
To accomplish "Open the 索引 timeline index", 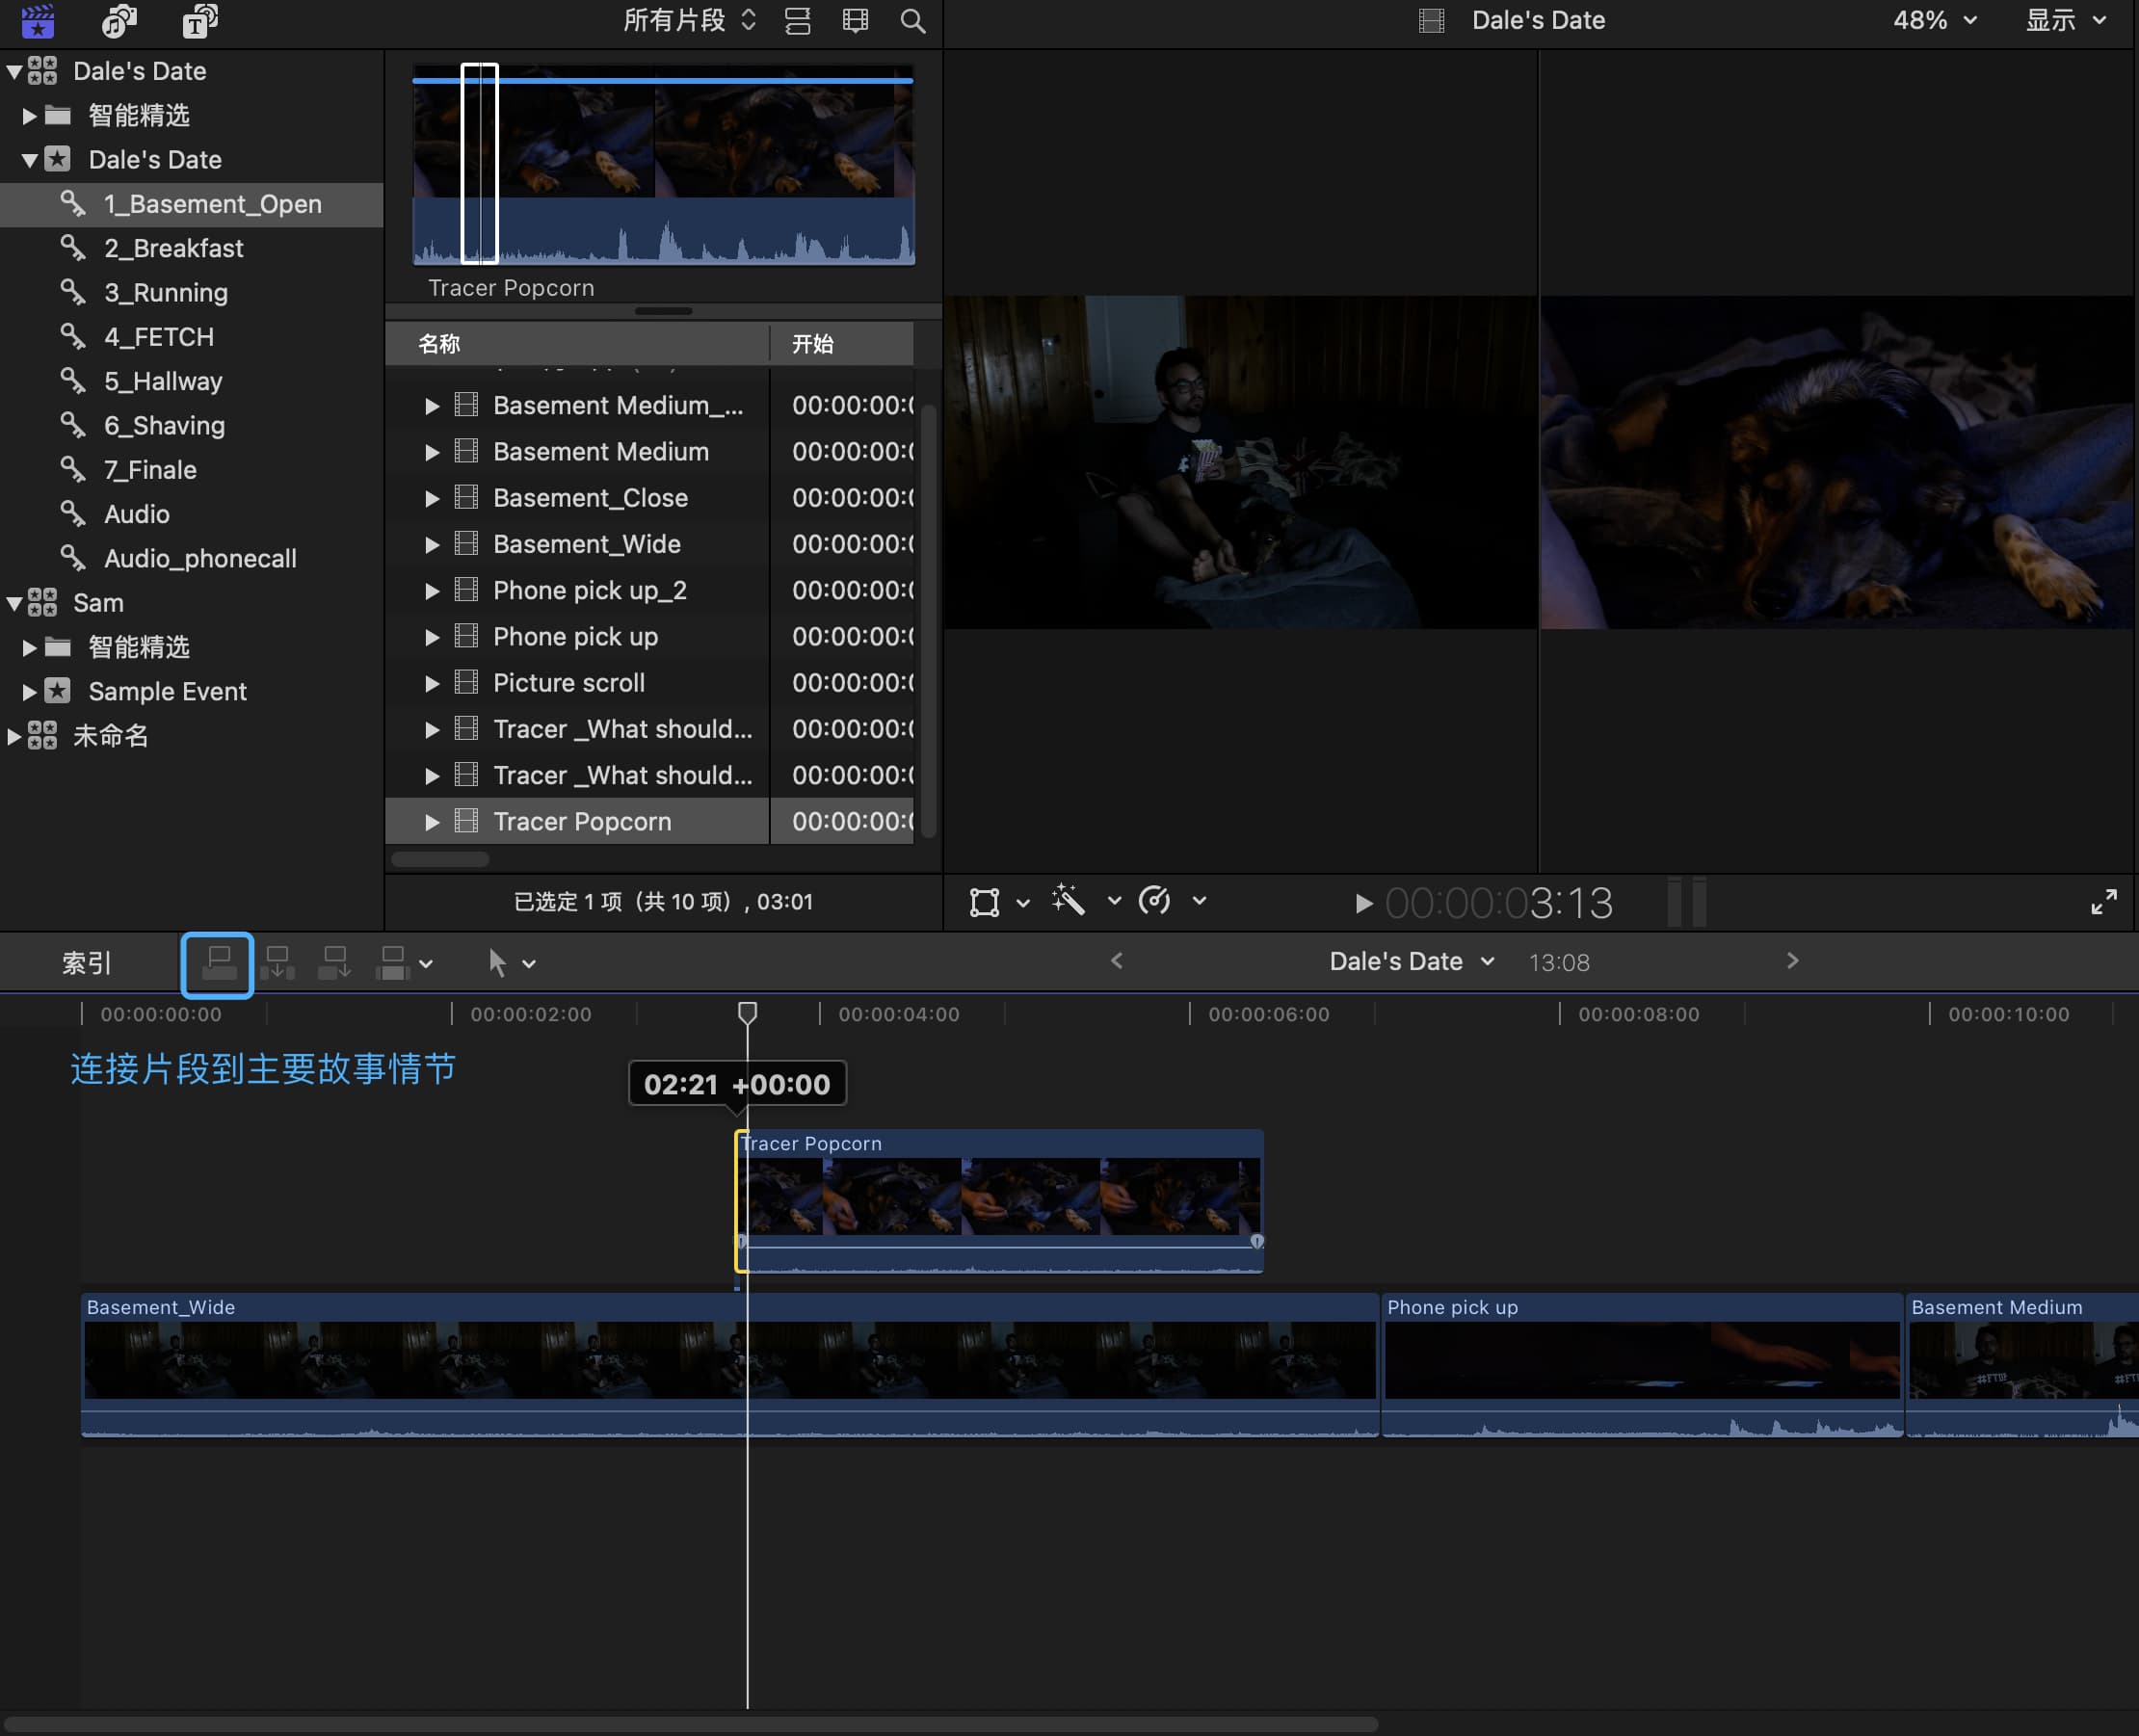I will [86, 963].
